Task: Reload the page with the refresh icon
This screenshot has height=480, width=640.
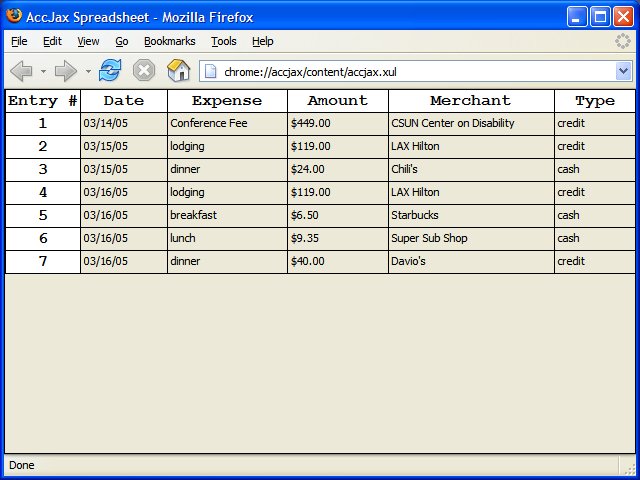Action: [x=110, y=70]
